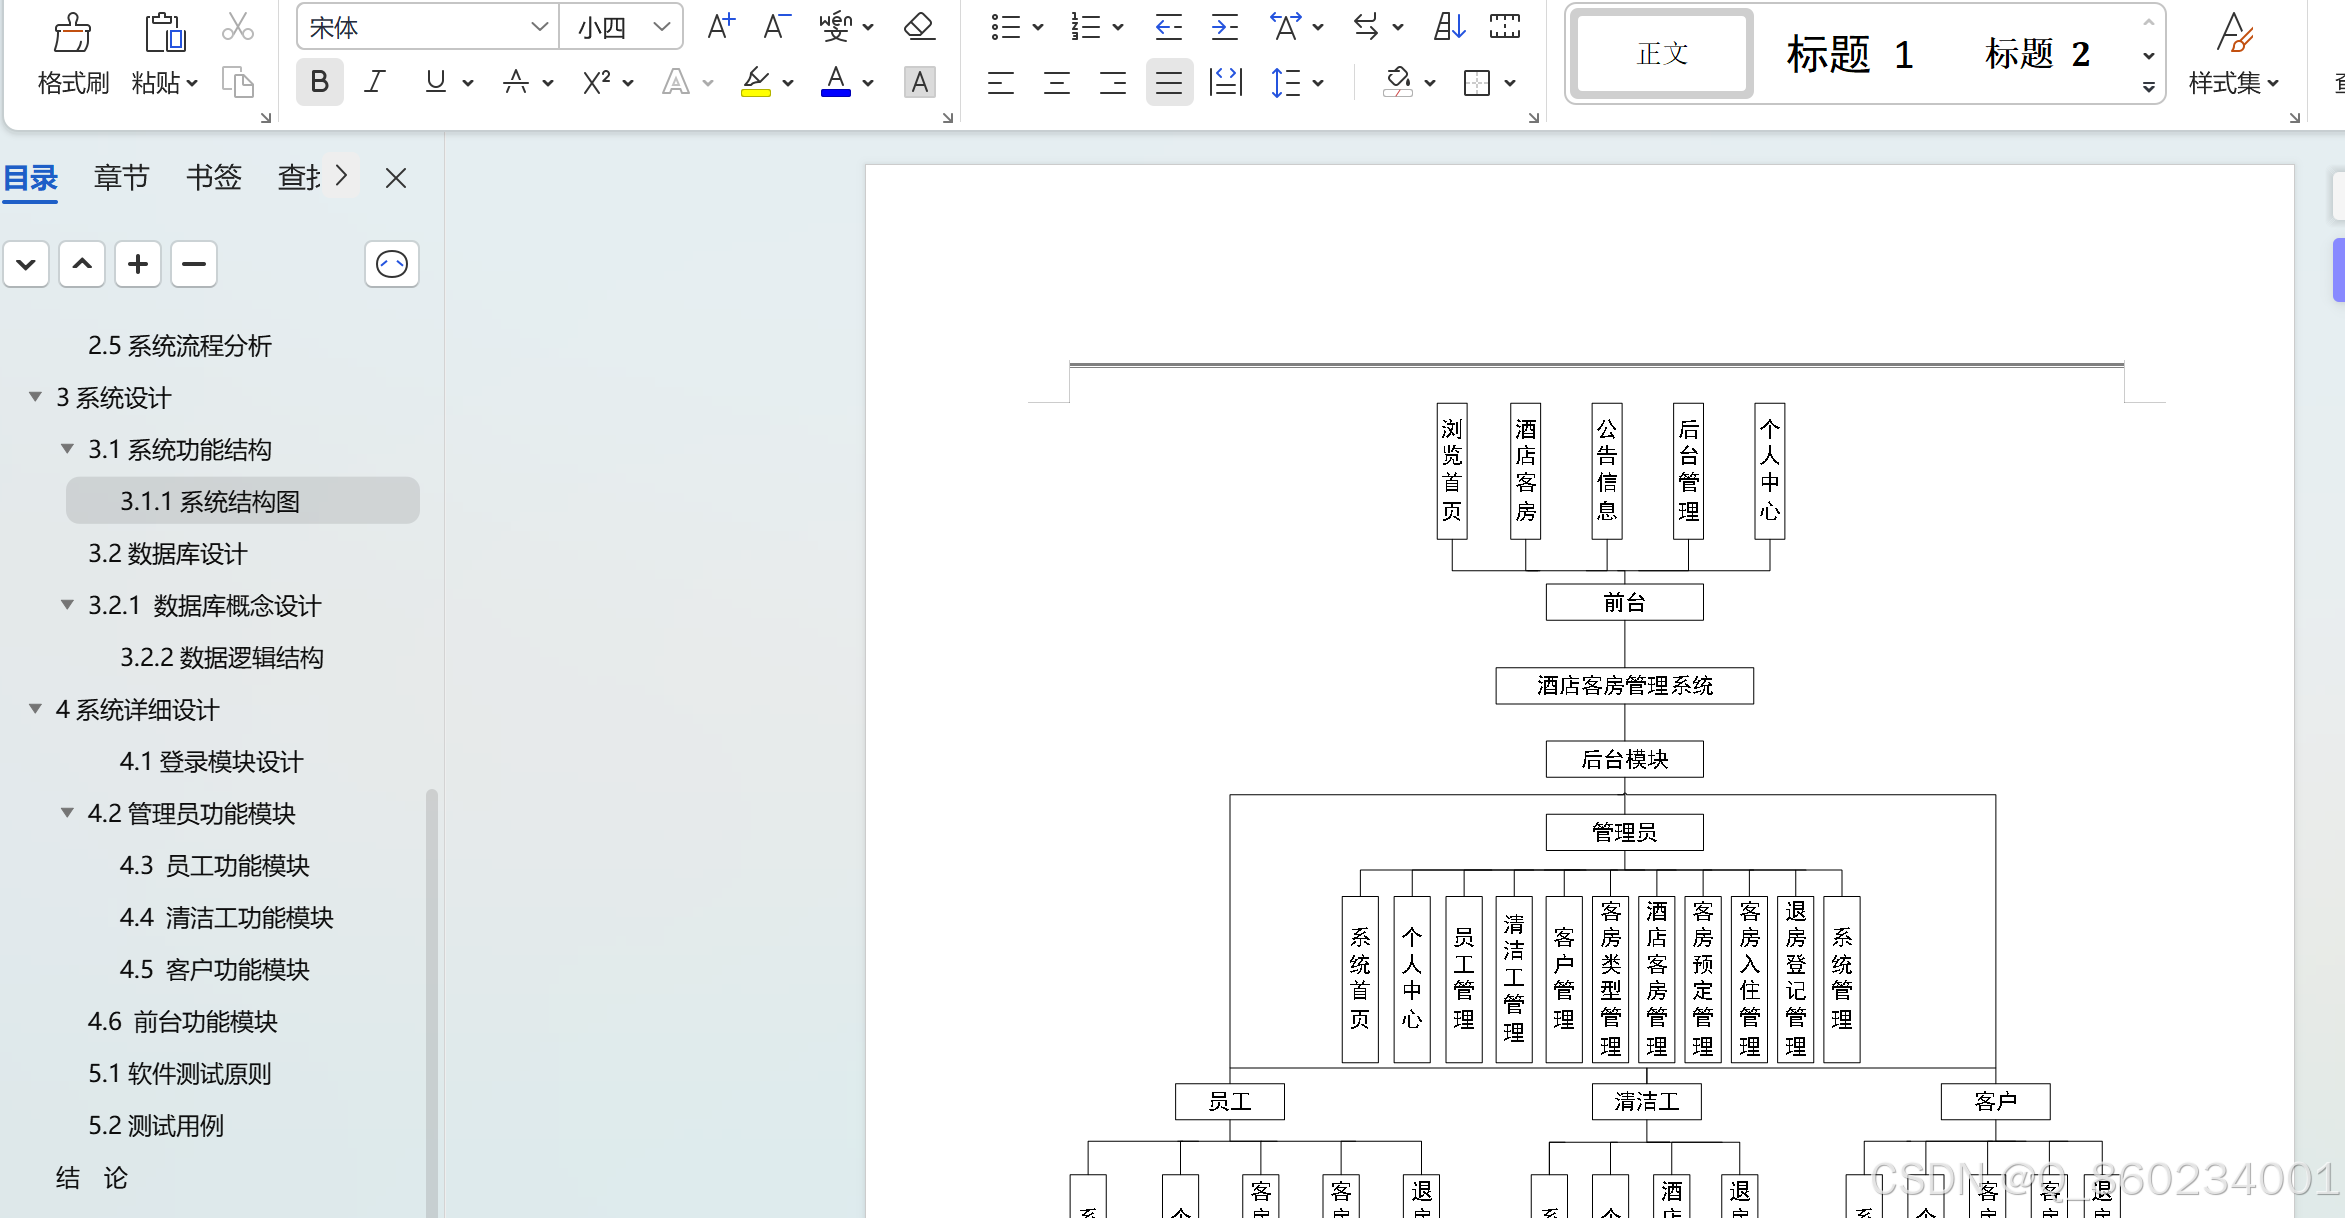
Task: Apply 标题 2 heading style
Action: pos(2037,54)
